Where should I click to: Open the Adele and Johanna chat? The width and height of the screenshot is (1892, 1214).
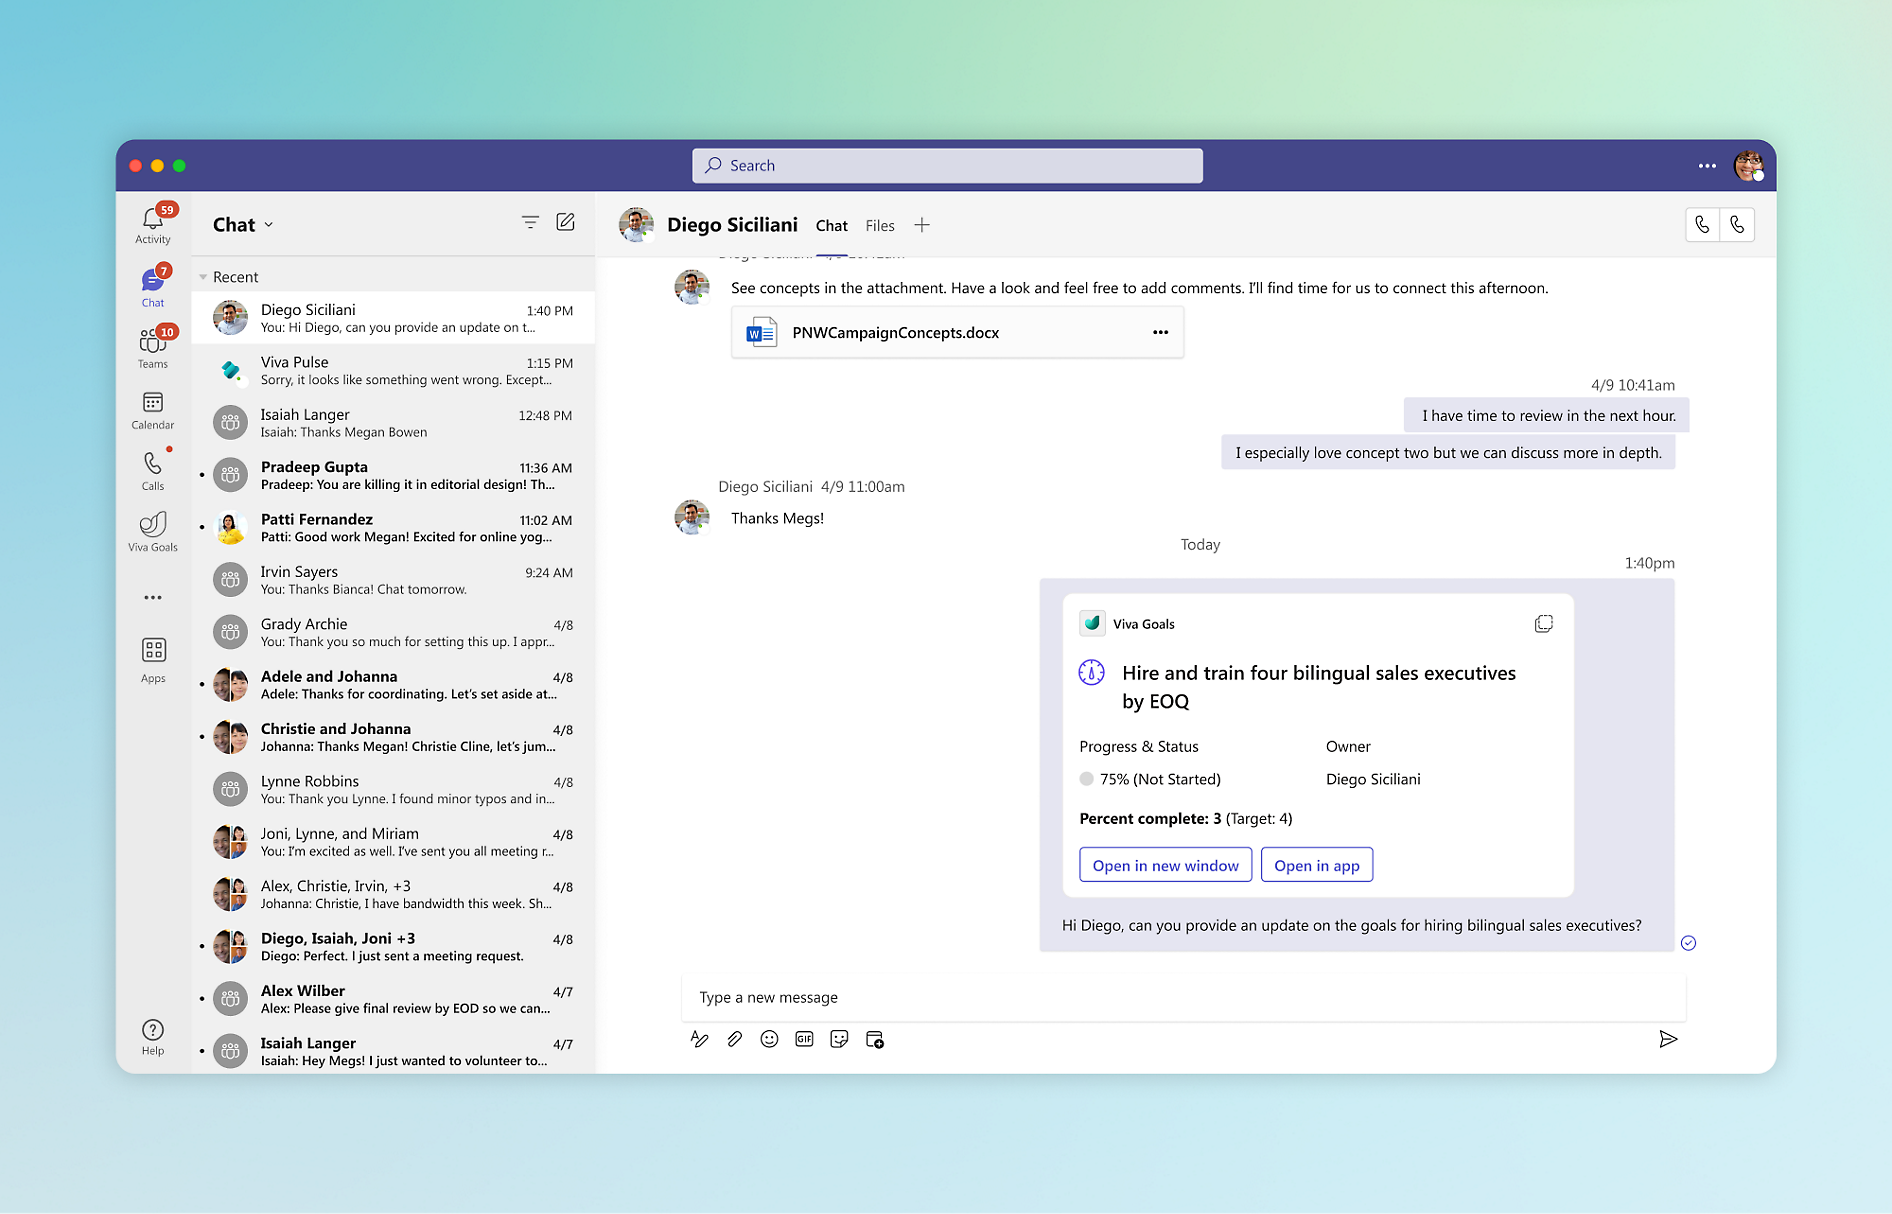tap(394, 685)
